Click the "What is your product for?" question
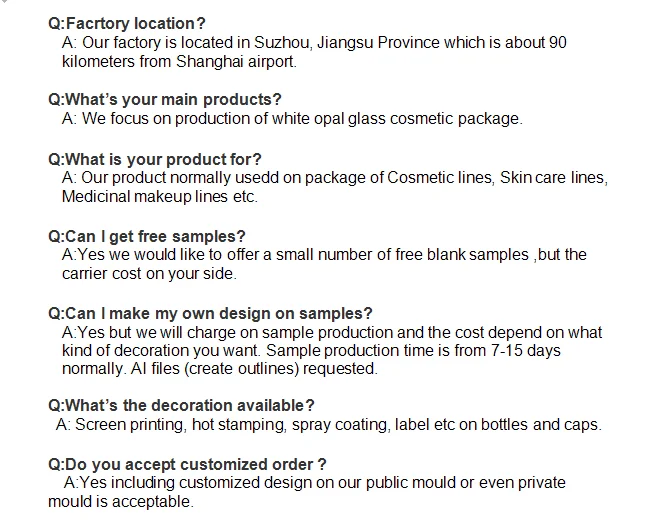Screen dimensions: 661x522 (x=155, y=158)
